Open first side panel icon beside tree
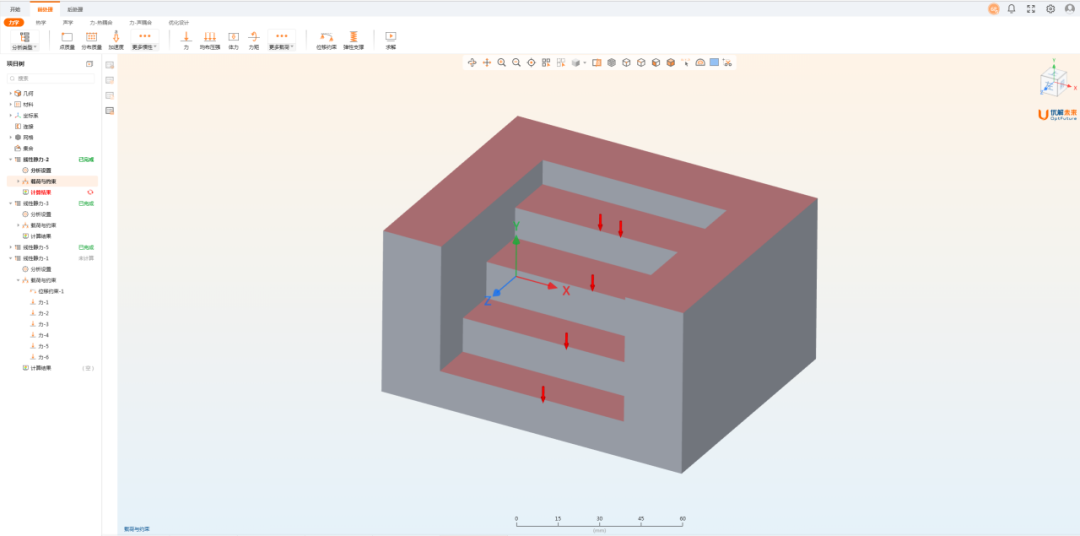Screen dimensions: 1080x536 [x=110, y=65]
